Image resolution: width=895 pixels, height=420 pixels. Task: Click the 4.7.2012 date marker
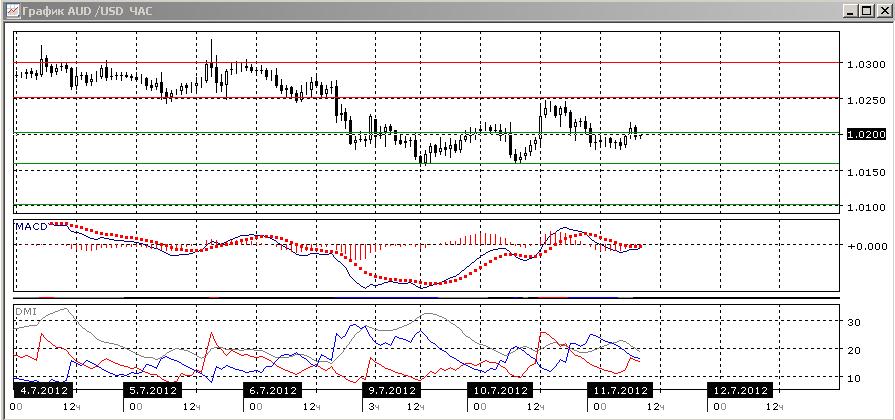43,390
